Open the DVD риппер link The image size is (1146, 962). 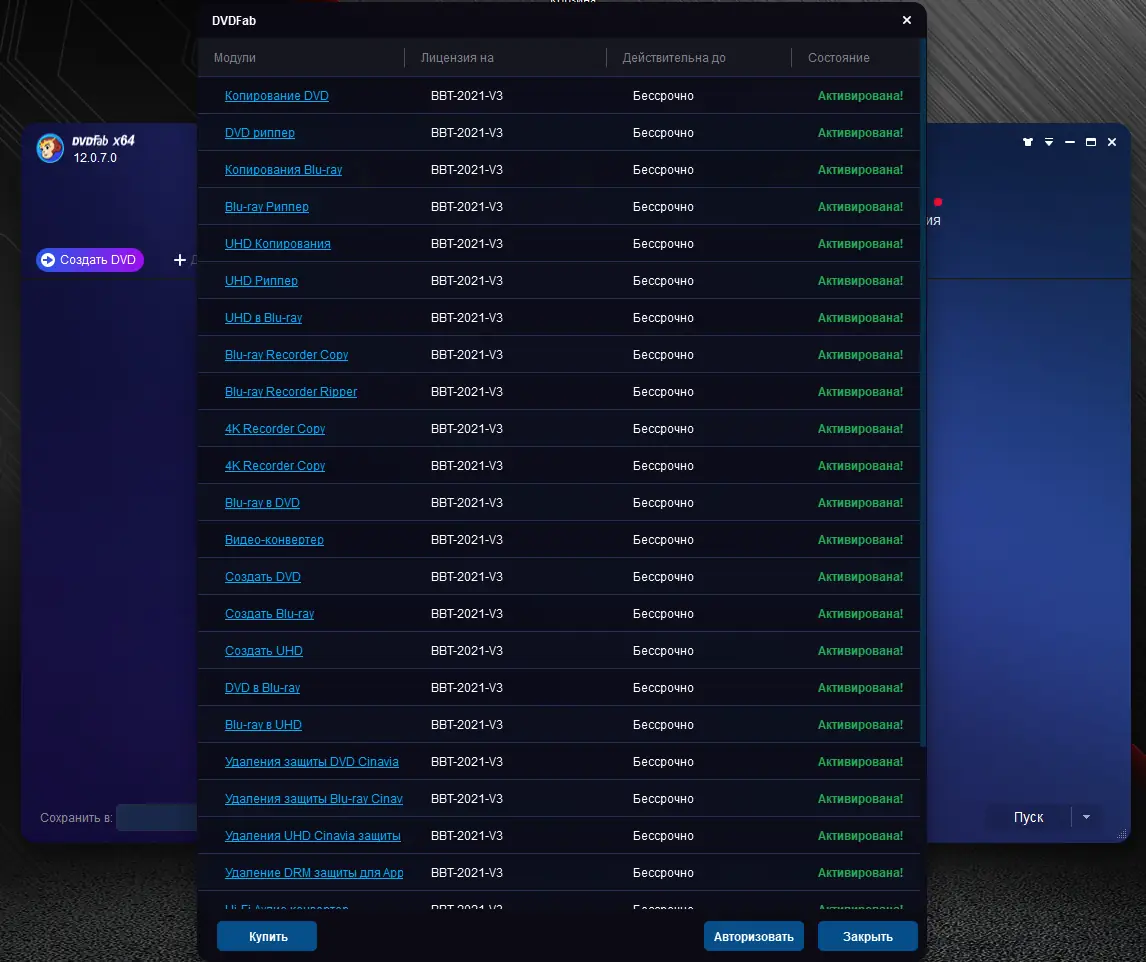259,132
